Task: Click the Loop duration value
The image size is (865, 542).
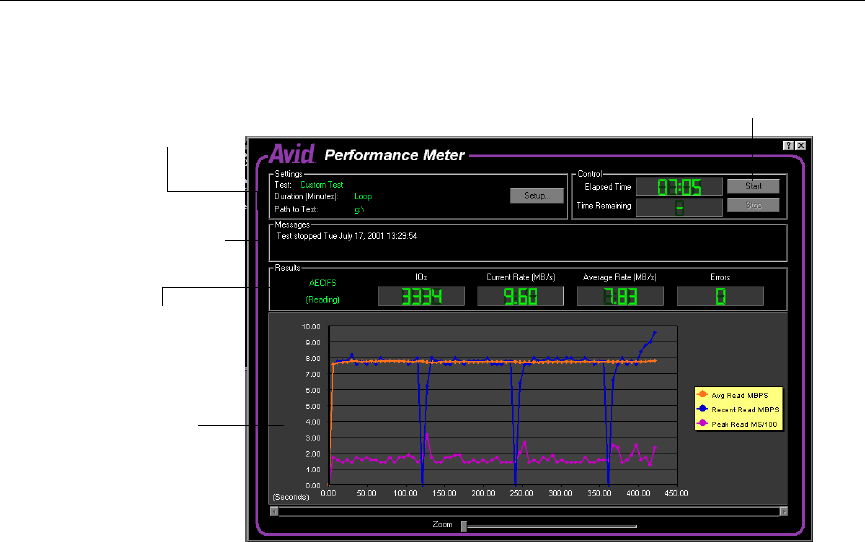Action: tap(363, 196)
